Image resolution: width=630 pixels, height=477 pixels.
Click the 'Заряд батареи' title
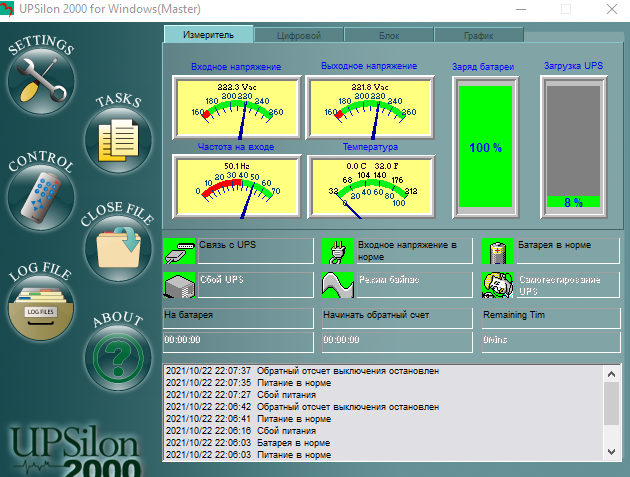[483, 67]
